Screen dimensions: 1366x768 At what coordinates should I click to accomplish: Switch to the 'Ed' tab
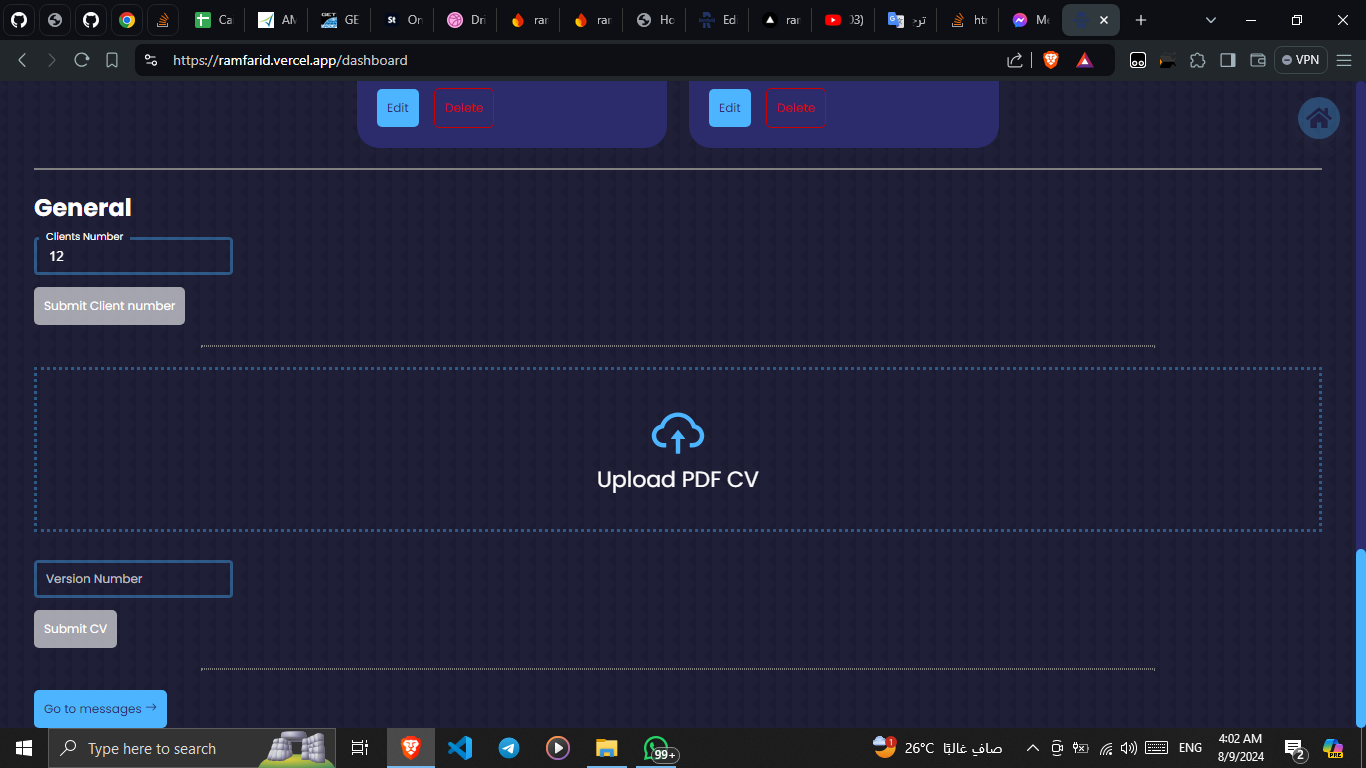pyautogui.click(x=718, y=20)
